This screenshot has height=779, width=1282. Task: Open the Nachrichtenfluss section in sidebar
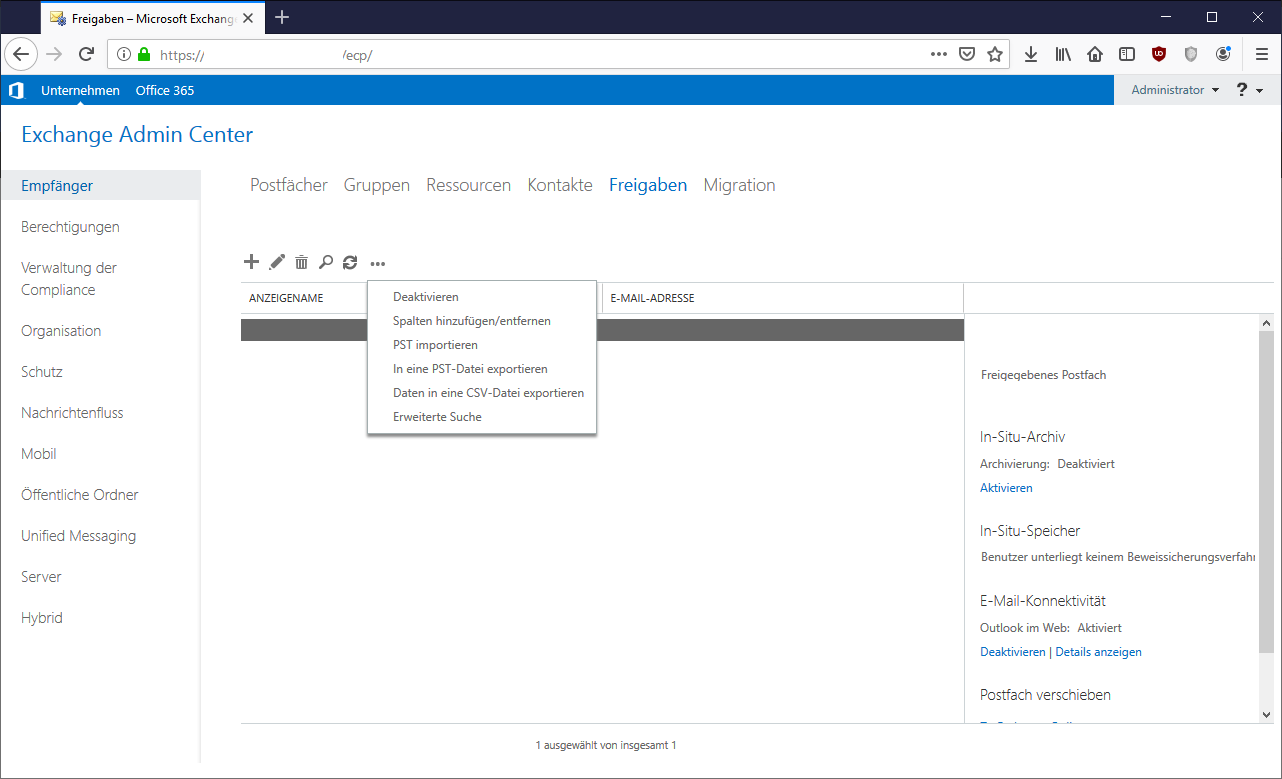pyautogui.click(x=72, y=413)
